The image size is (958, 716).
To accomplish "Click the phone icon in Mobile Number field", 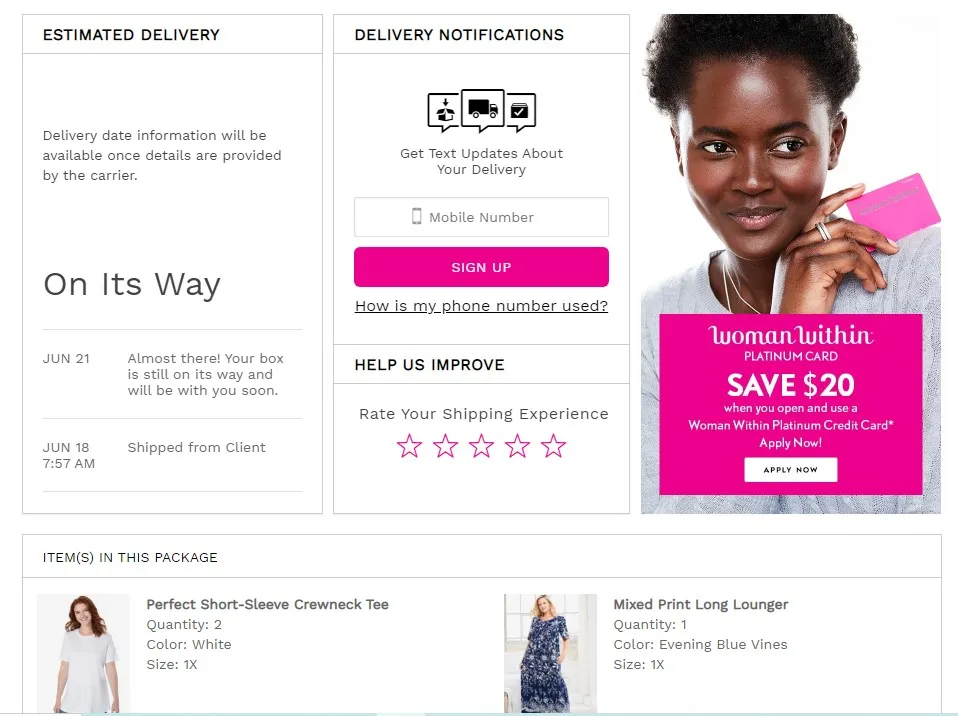I will [417, 216].
